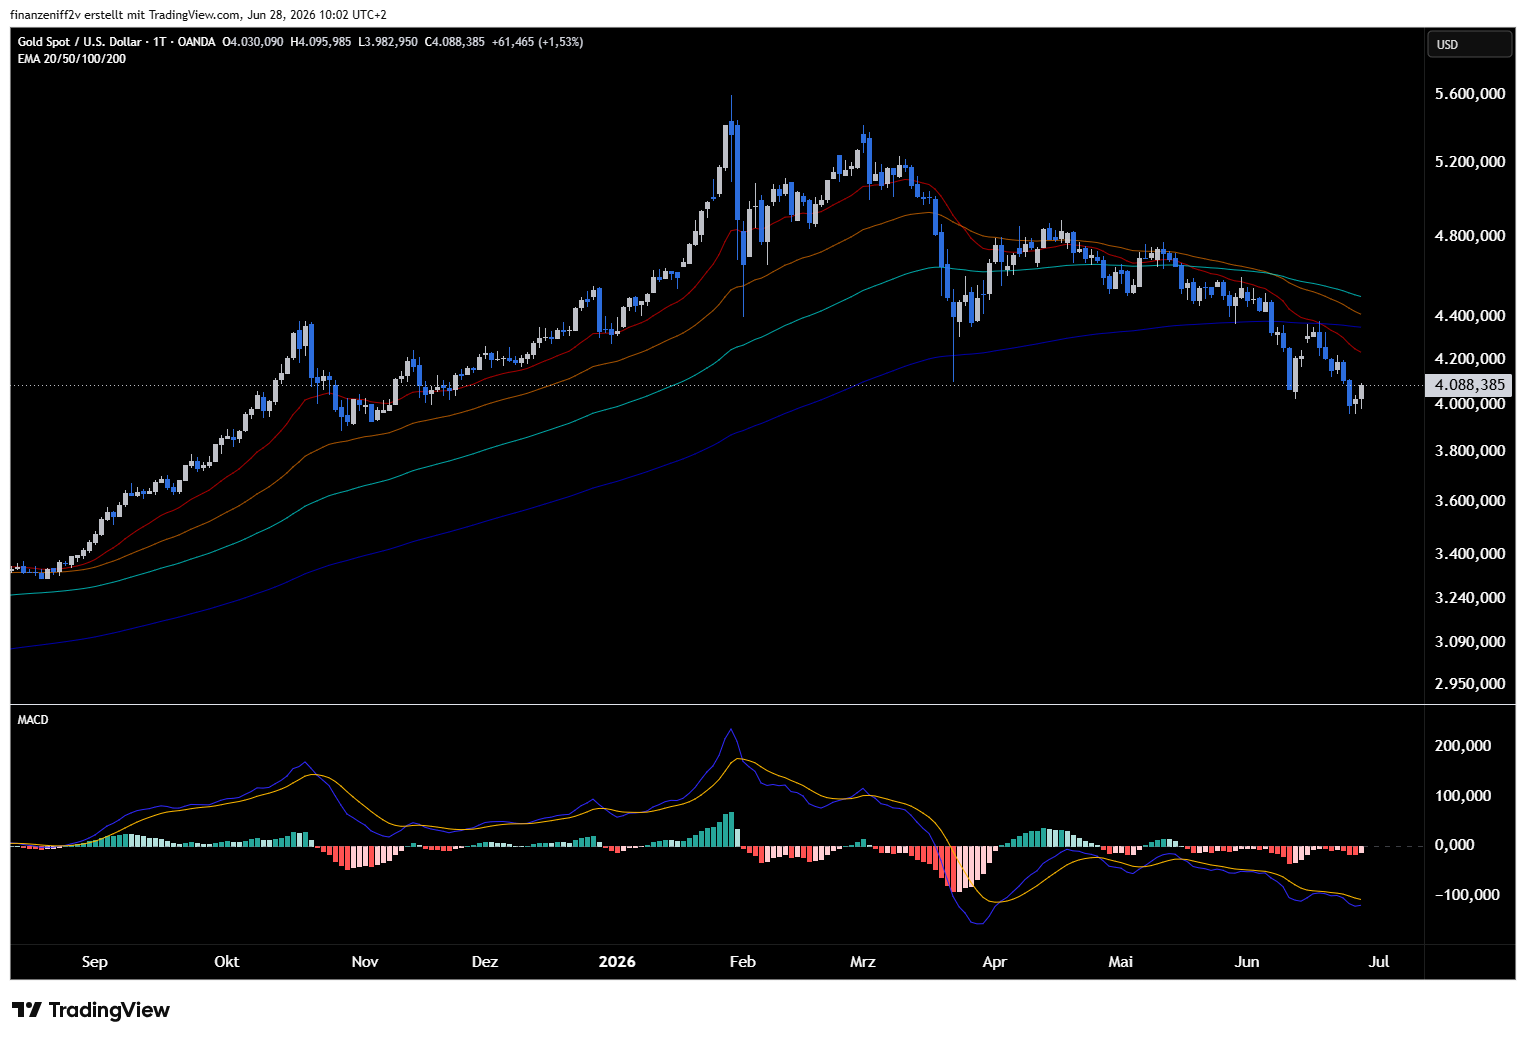Click the daily change +61,465 (+1,53%)
Image resolution: width=1526 pixels, height=1040 pixels.
(538, 42)
